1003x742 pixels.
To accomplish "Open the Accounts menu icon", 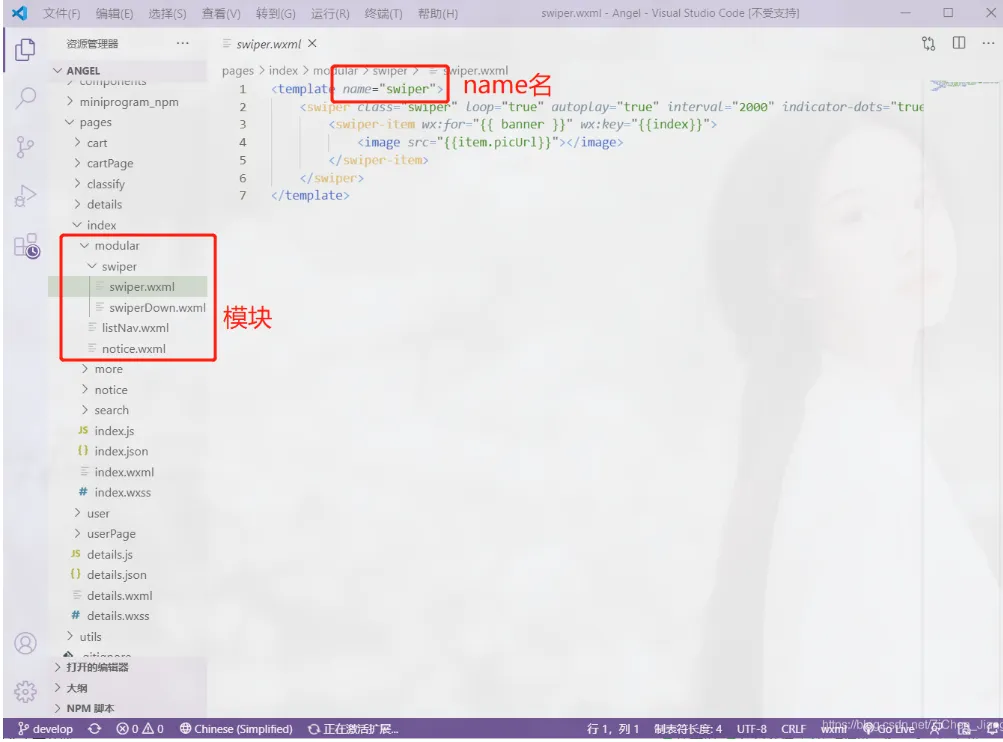I will point(25,643).
